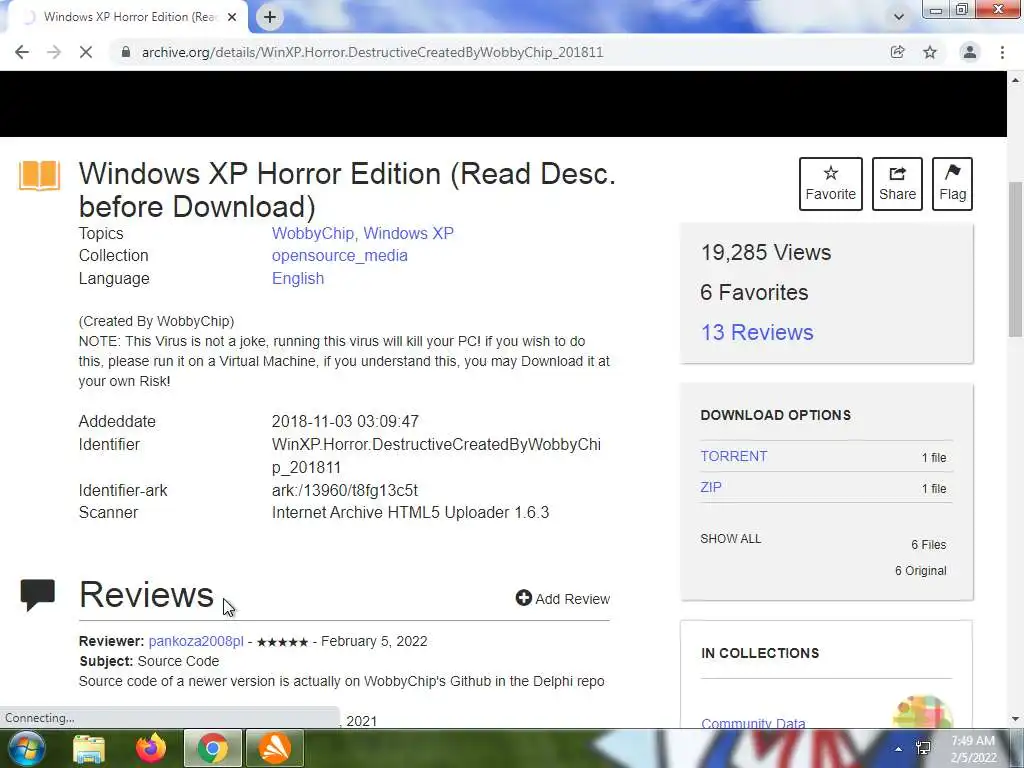Launch Firefox from the taskbar
This screenshot has height=768, width=1024.
coord(151,748)
